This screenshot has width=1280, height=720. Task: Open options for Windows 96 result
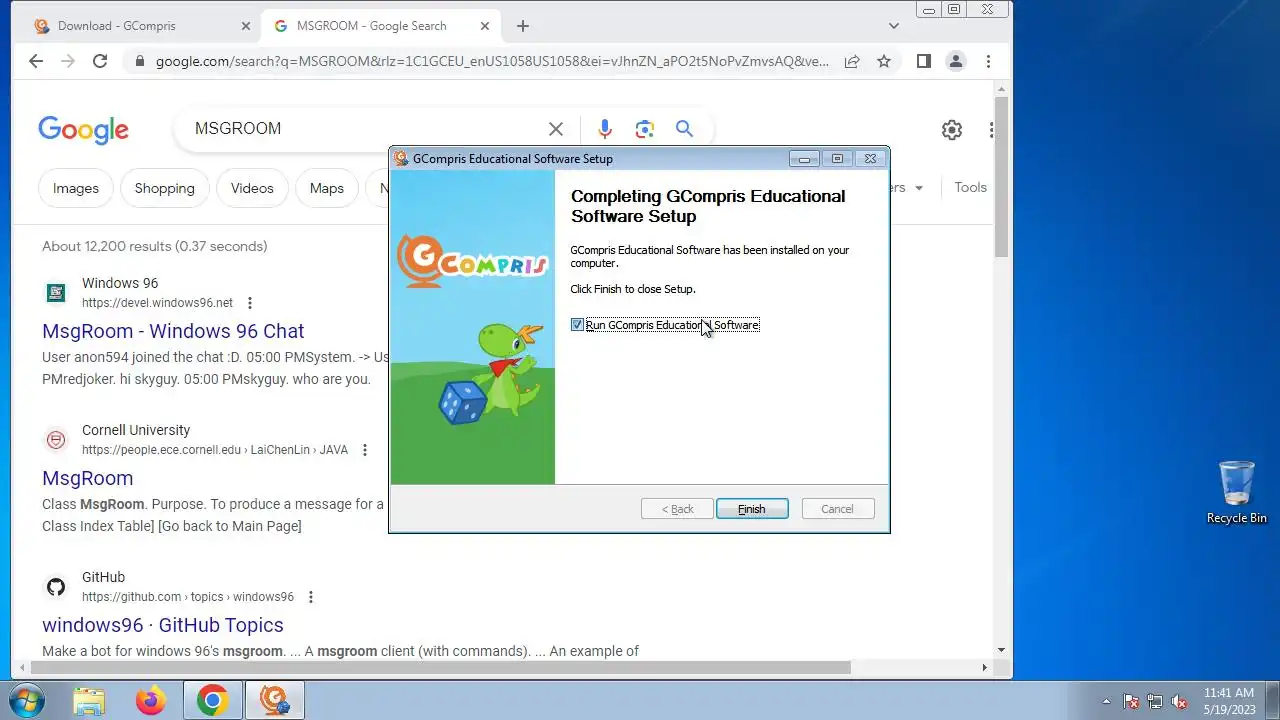tap(250, 303)
